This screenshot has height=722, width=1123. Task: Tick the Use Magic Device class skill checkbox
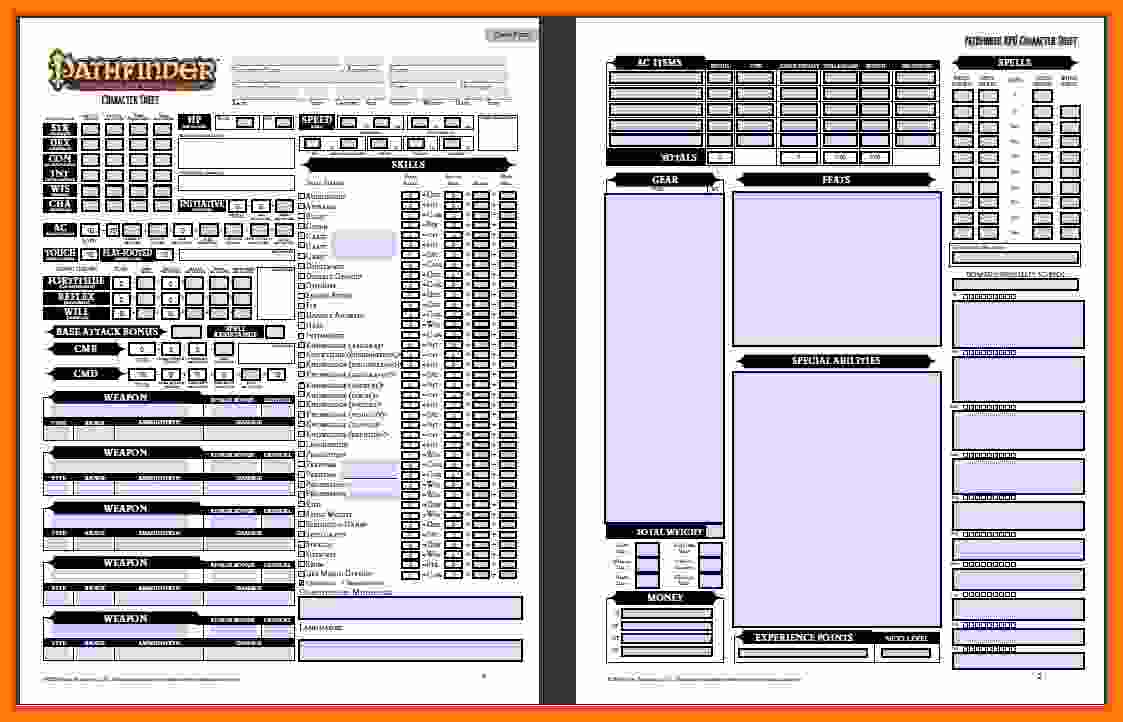pyautogui.click(x=302, y=574)
